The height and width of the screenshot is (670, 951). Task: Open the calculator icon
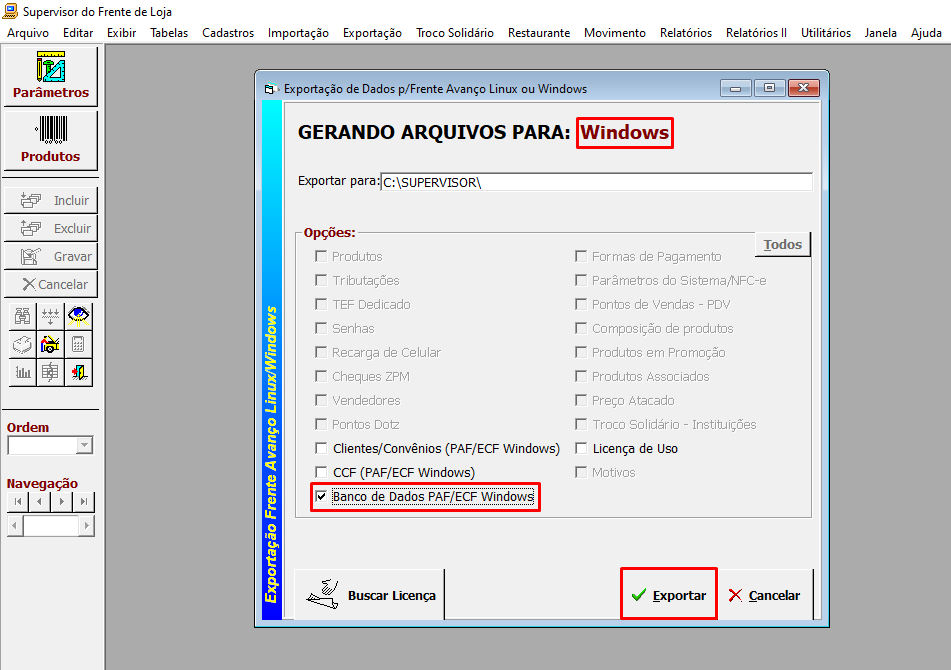click(78, 344)
